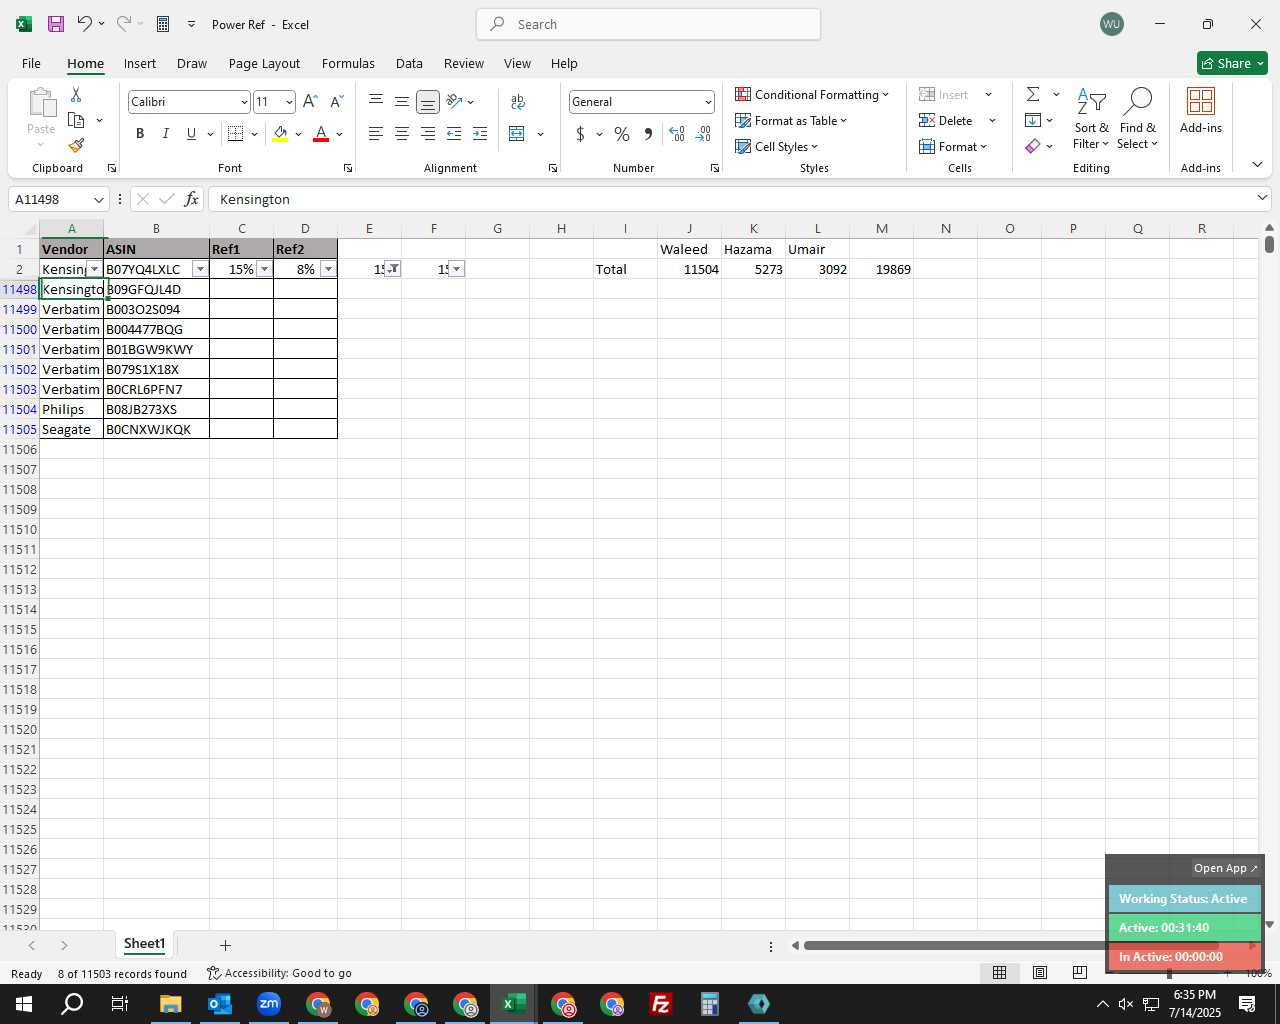Toggle Top Align vertical alignment
Screen dimensions: 1280x1024
pyautogui.click(x=376, y=101)
